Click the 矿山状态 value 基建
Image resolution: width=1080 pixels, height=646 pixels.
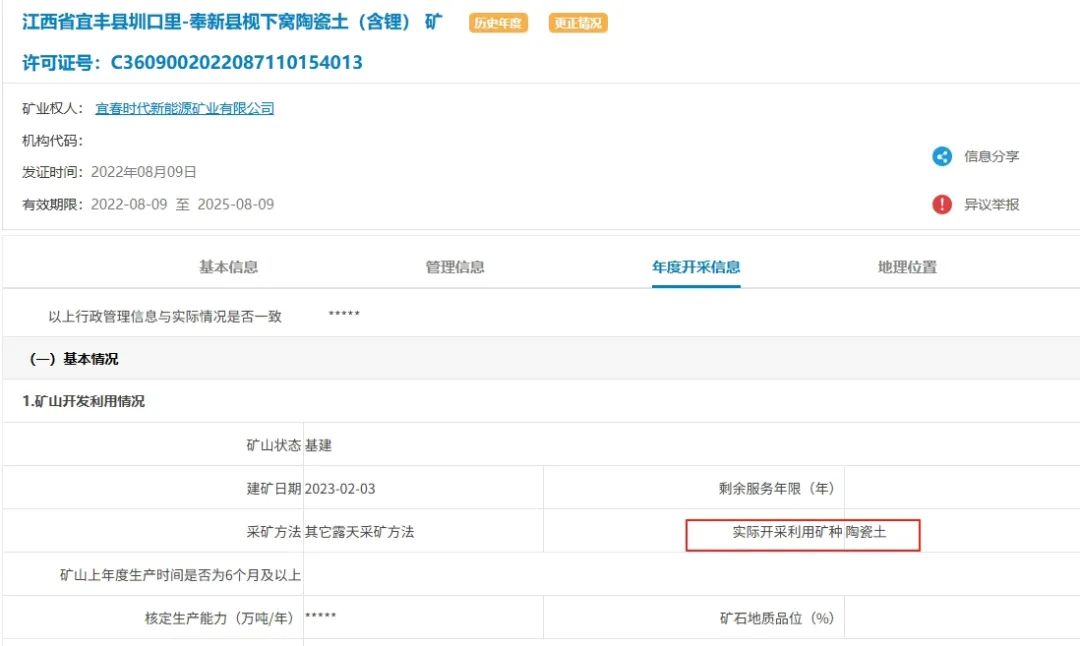[x=318, y=445]
